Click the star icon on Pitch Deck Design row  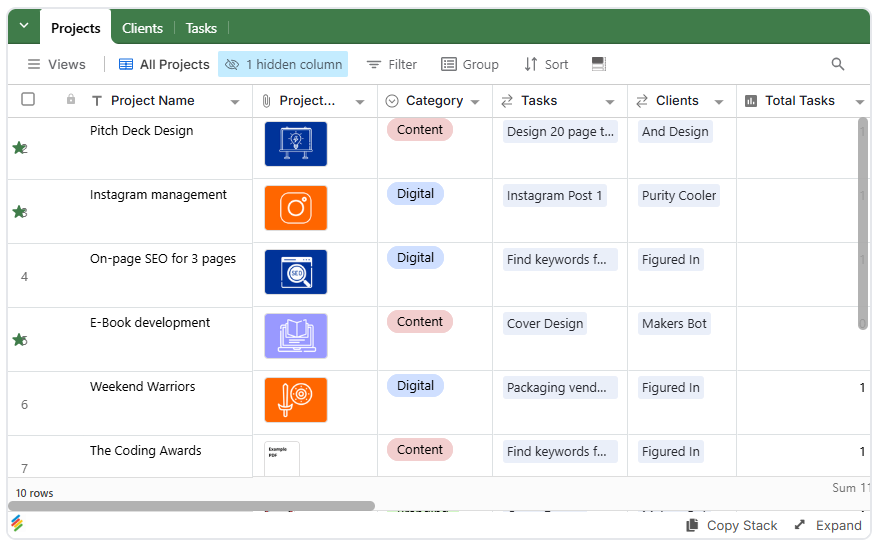coord(19,148)
